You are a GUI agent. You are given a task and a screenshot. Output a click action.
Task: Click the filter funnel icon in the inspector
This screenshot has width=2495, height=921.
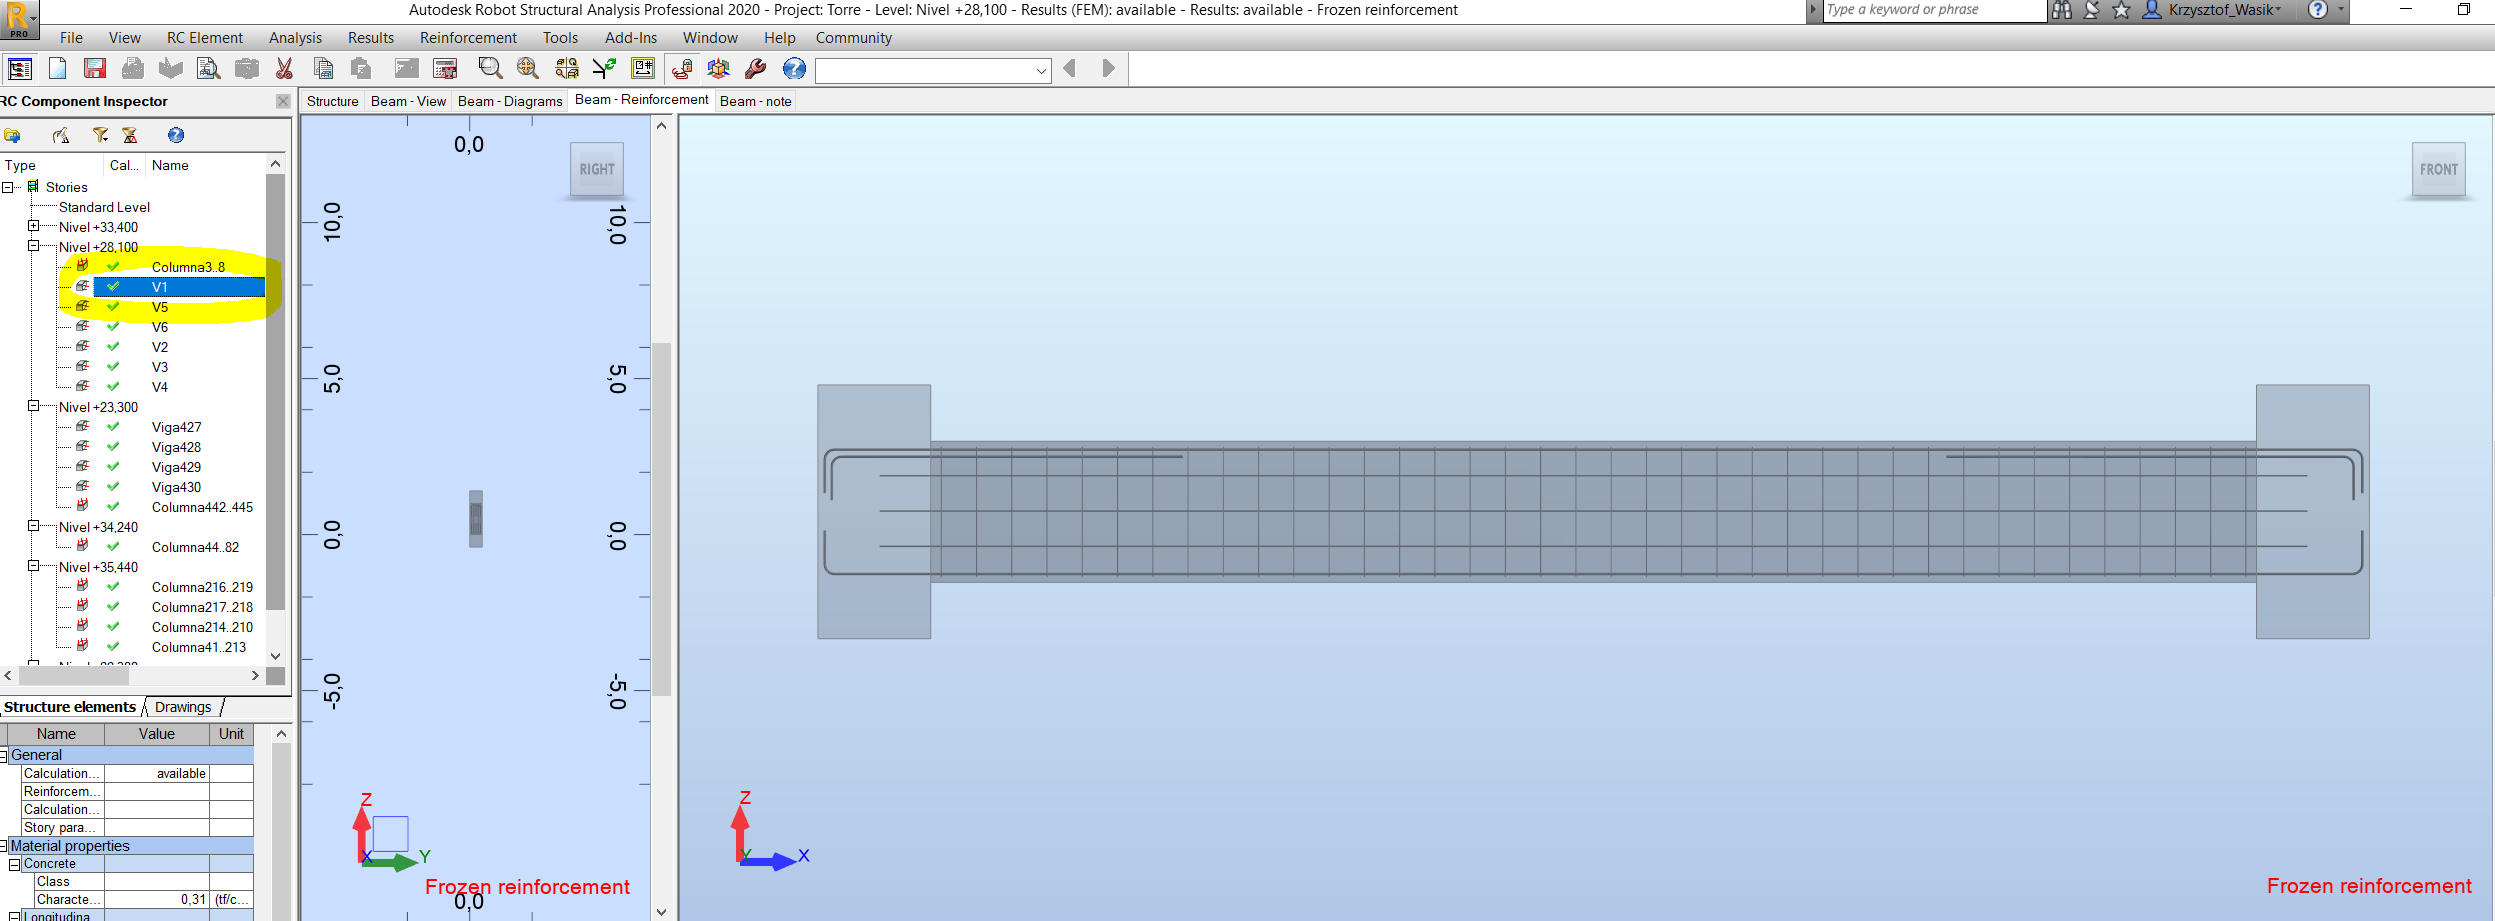(100, 135)
